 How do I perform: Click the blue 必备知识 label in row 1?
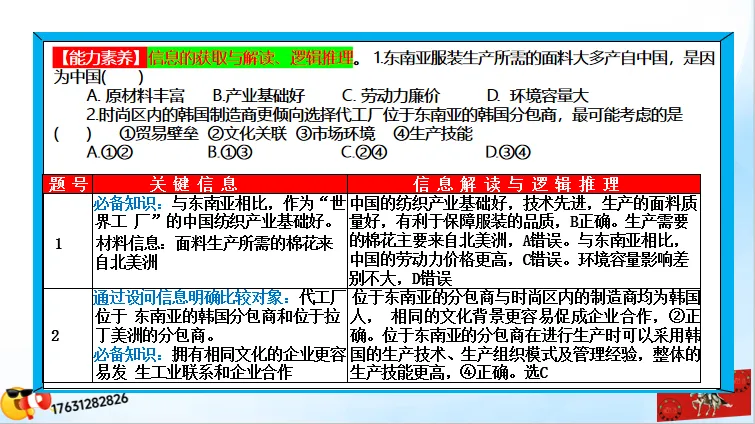[x=128, y=204]
